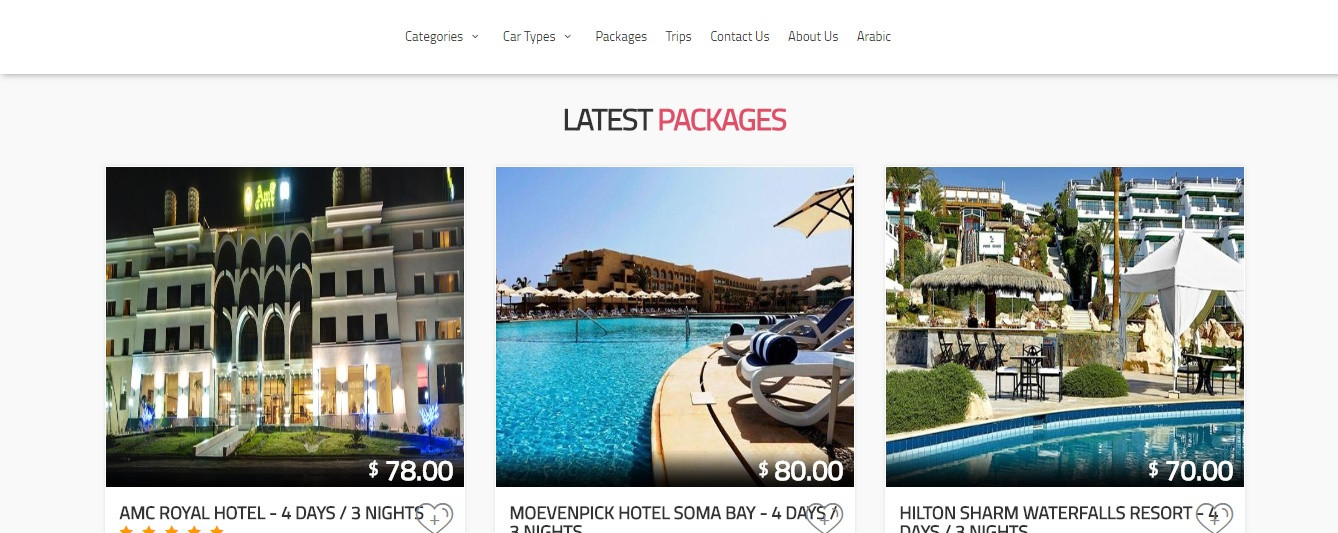Image resolution: width=1338 pixels, height=533 pixels.
Task: Click heart icon on Moevenpick Soma Bay package
Action: 824,518
